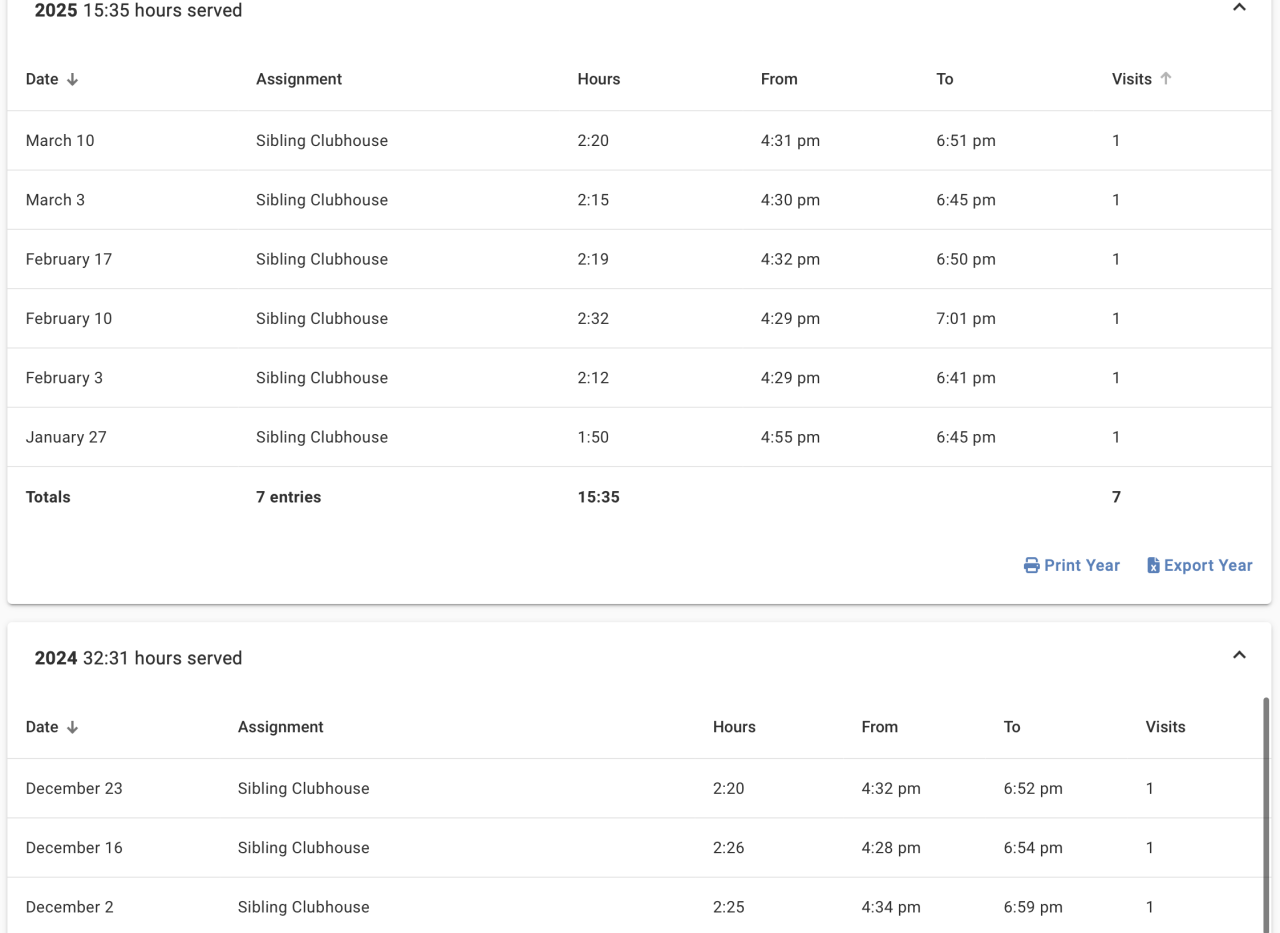The height and width of the screenshot is (933, 1280).
Task: Select the February 17 Sibling Clubhouse entry
Action: [321, 260]
